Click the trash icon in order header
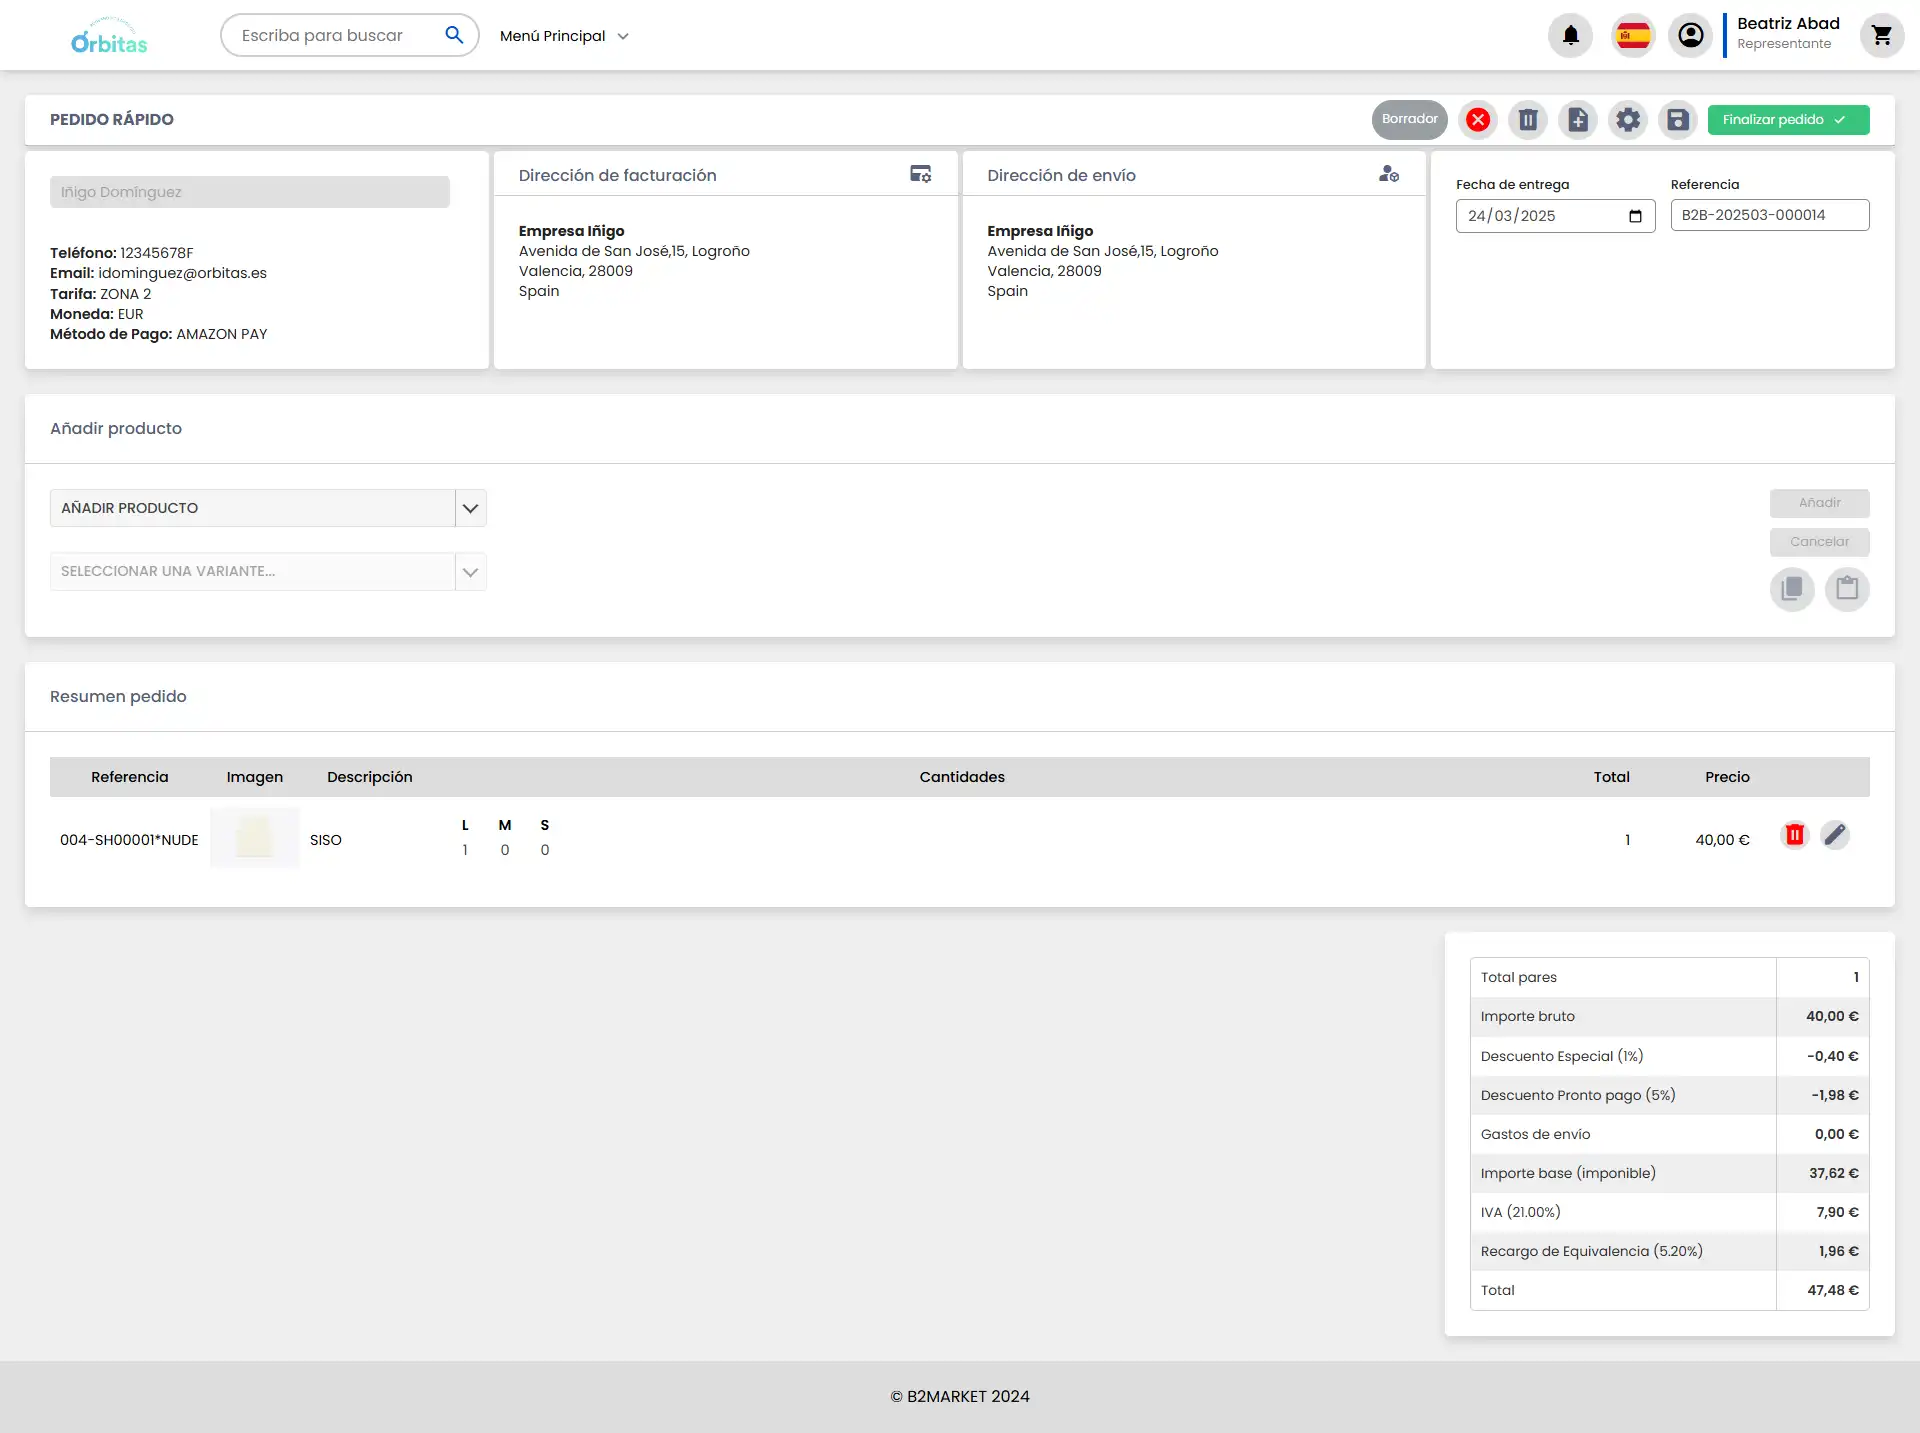The width and height of the screenshot is (1920, 1433). pos(1528,120)
